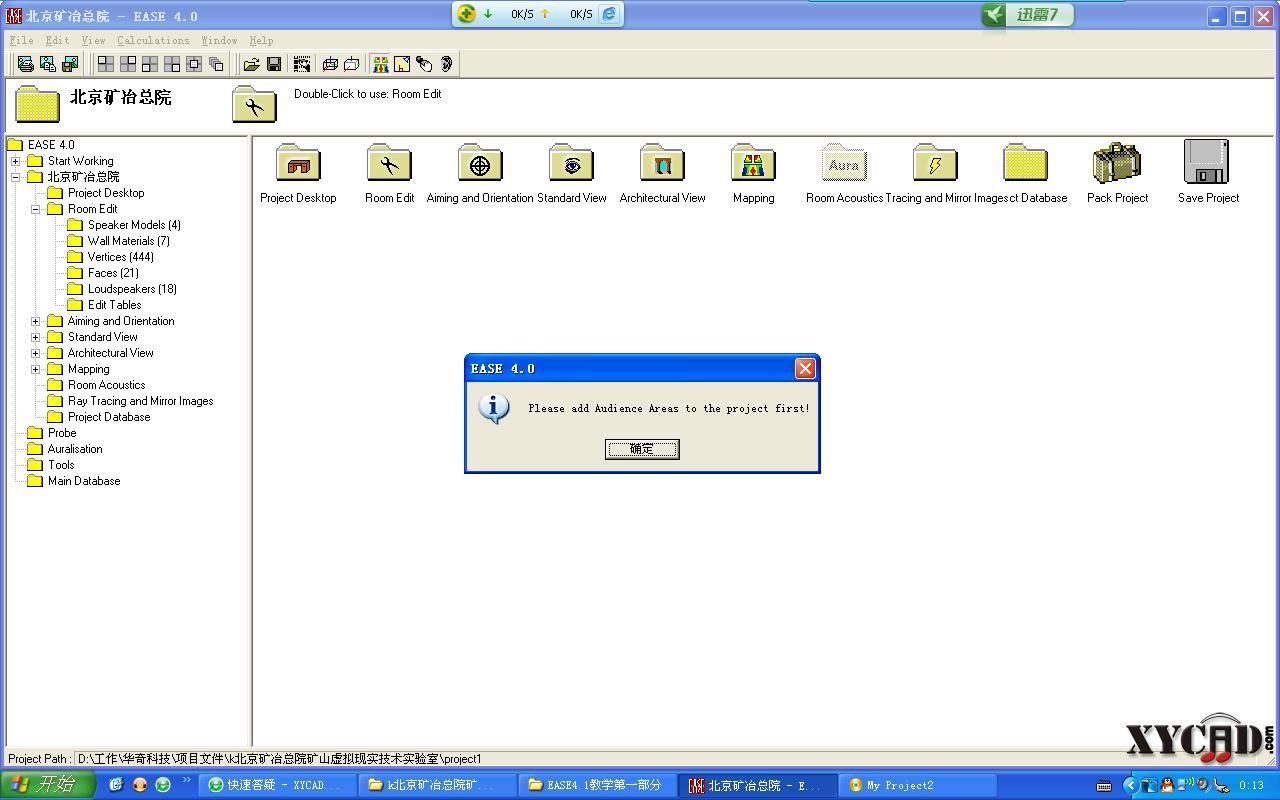Image resolution: width=1280 pixels, height=800 pixels.
Task: Select Wall Materials (7) in tree
Action: tap(129, 241)
